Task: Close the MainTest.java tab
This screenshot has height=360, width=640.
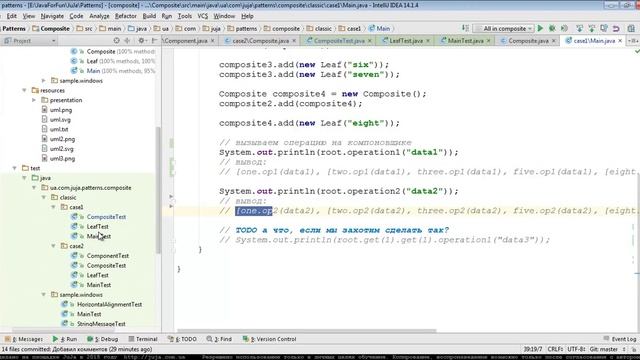Action: tap(489, 41)
